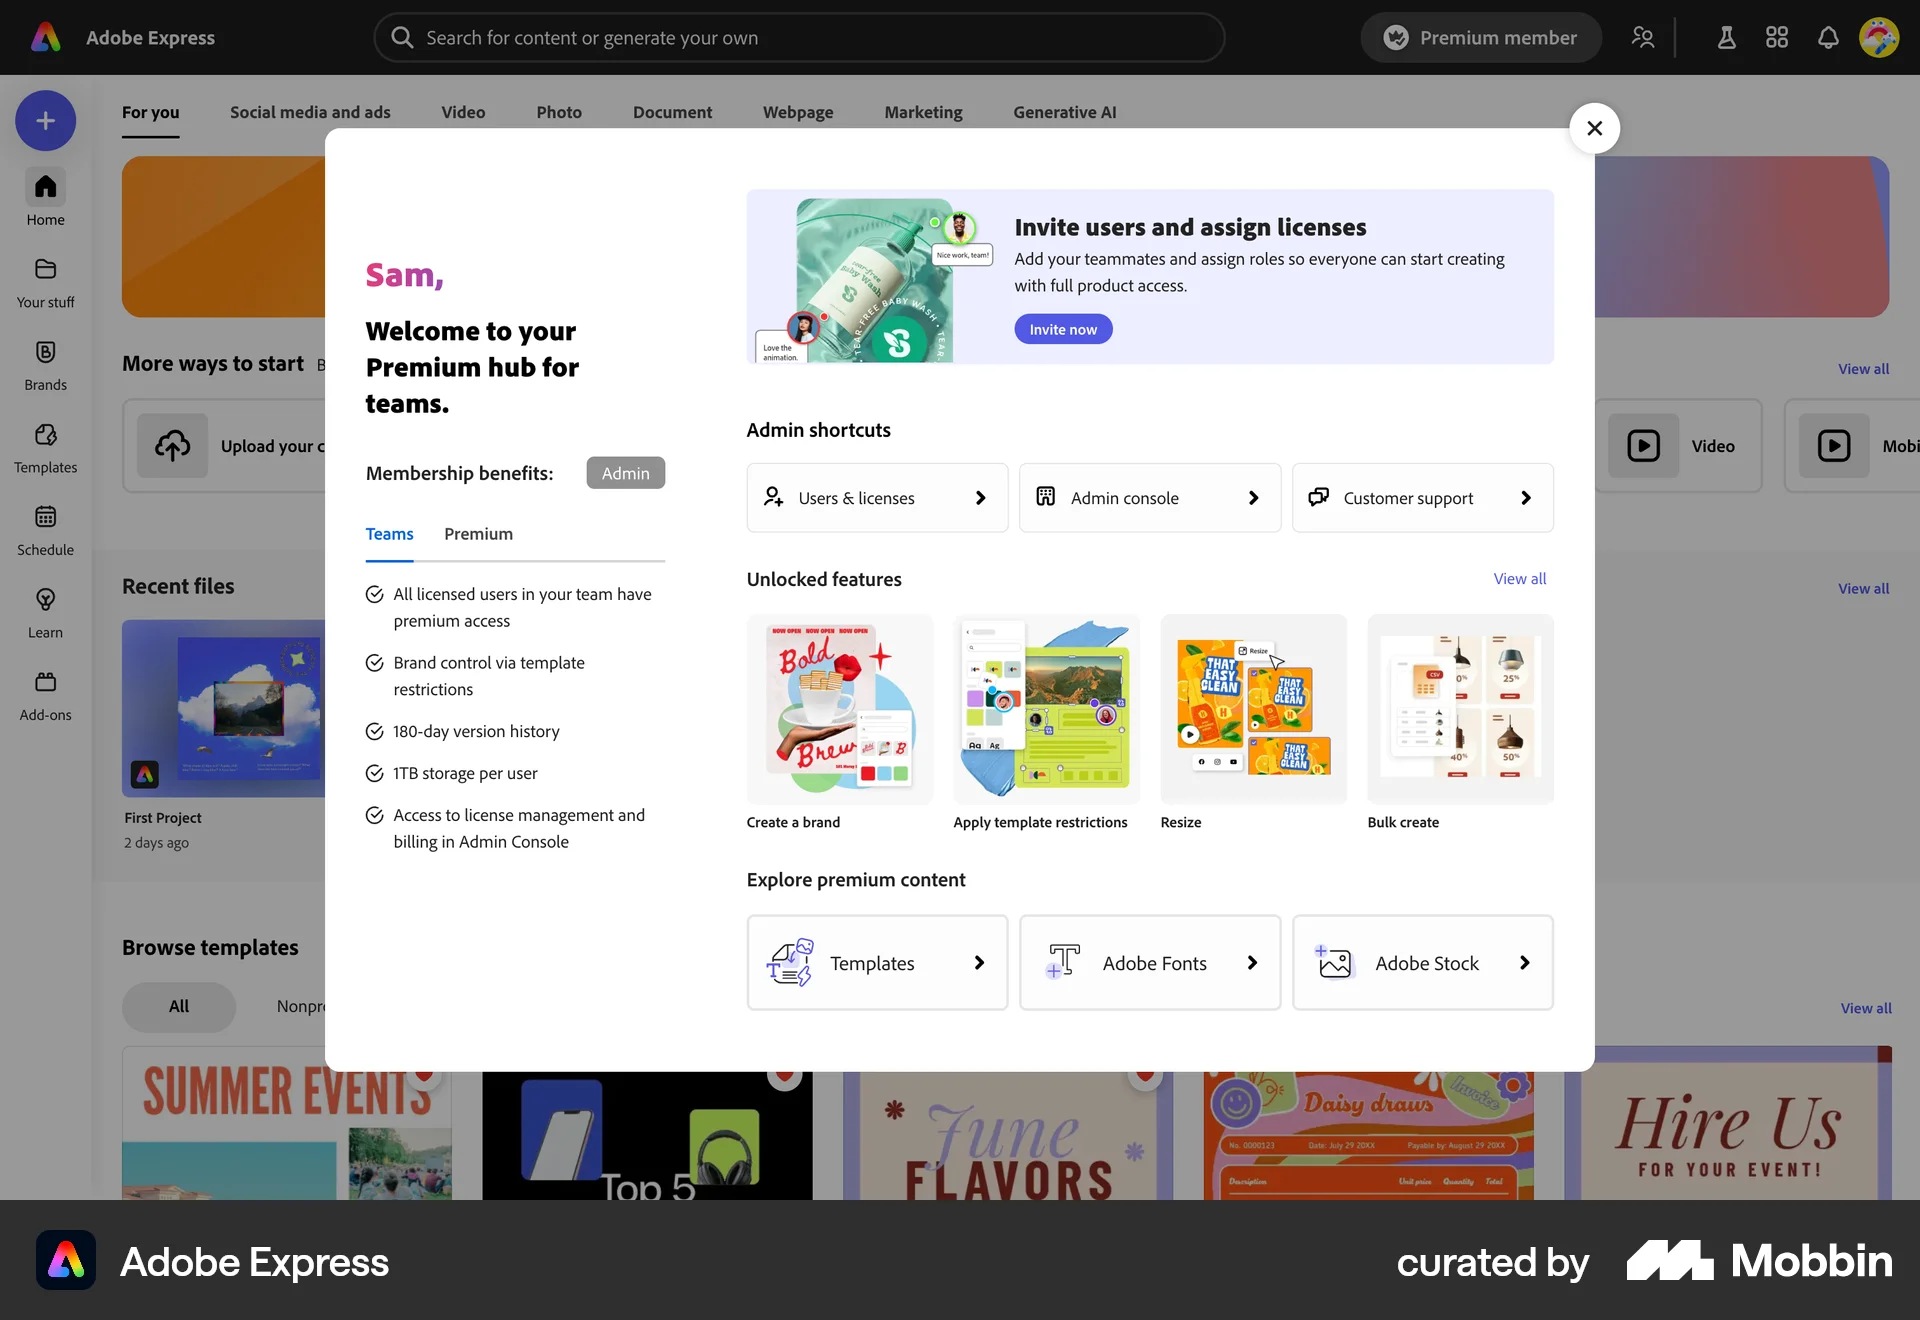Open Adobe Fonts via its chevron
The image size is (1920, 1320).
1252,962
